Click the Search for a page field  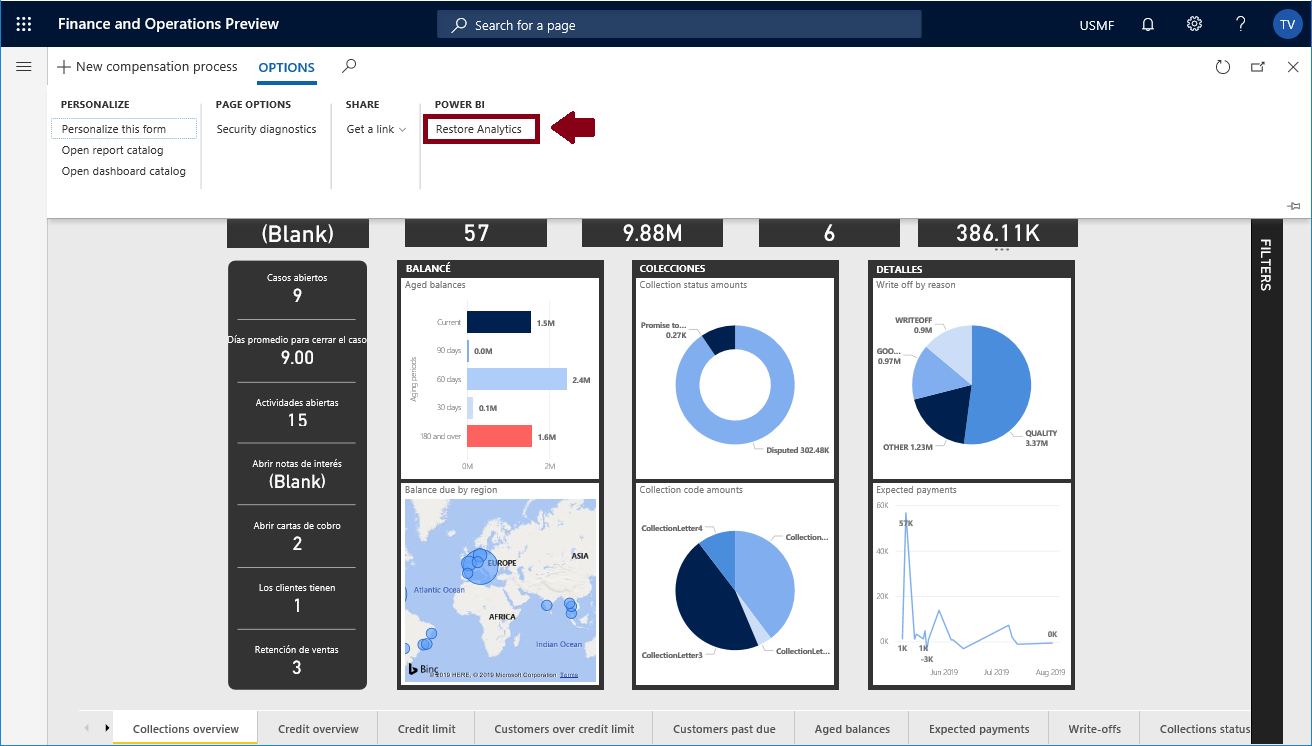click(679, 23)
